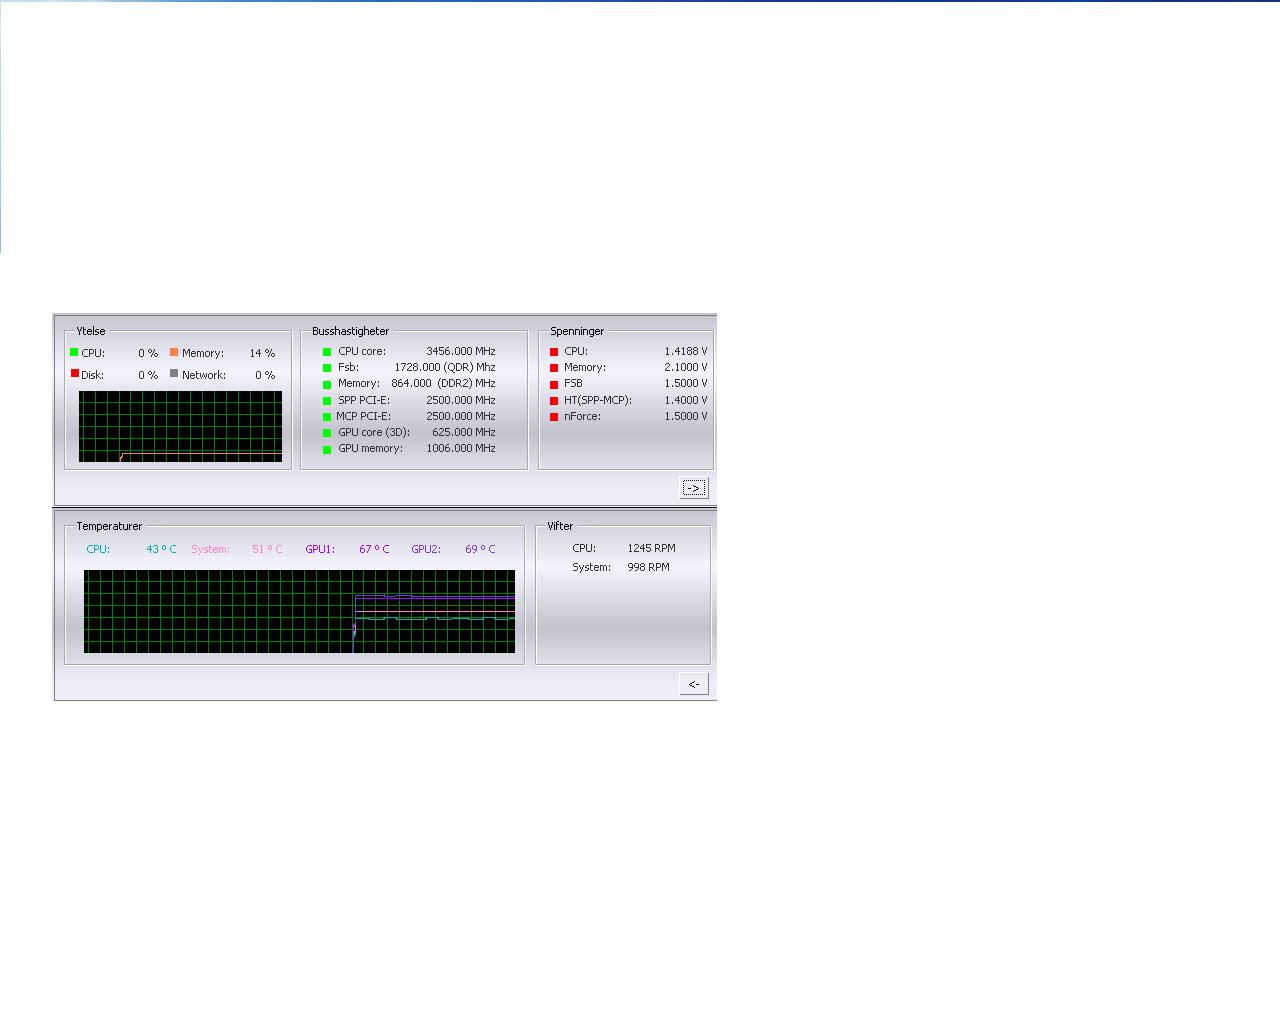Select the FSB voltage 1.5000 V value
The width and height of the screenshot is (1280, 1024).
[x=686, y=383]
